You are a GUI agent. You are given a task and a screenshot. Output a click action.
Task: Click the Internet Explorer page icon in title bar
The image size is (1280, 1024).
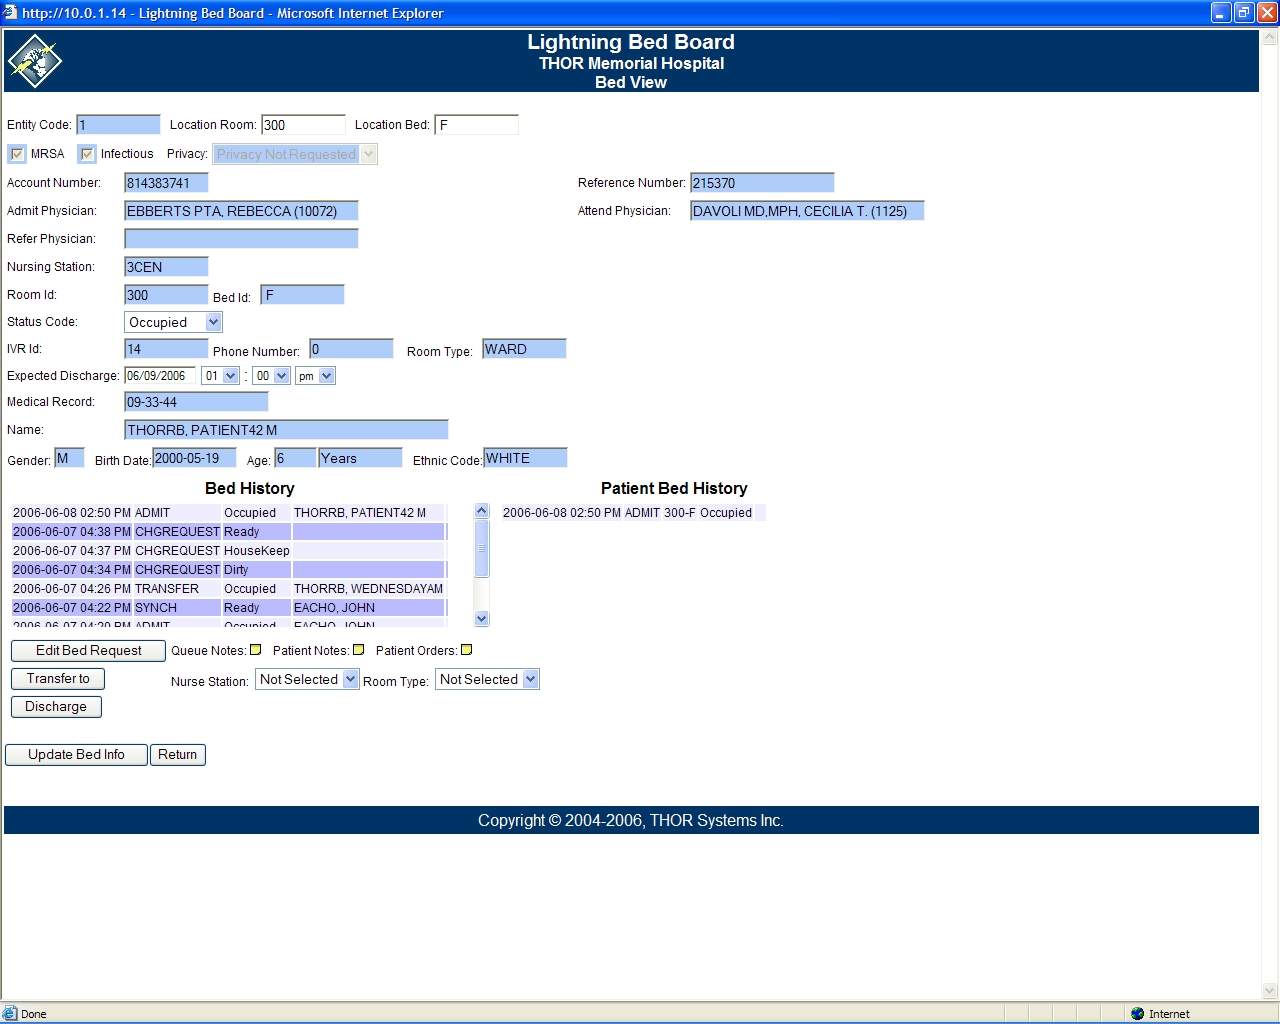10,13
